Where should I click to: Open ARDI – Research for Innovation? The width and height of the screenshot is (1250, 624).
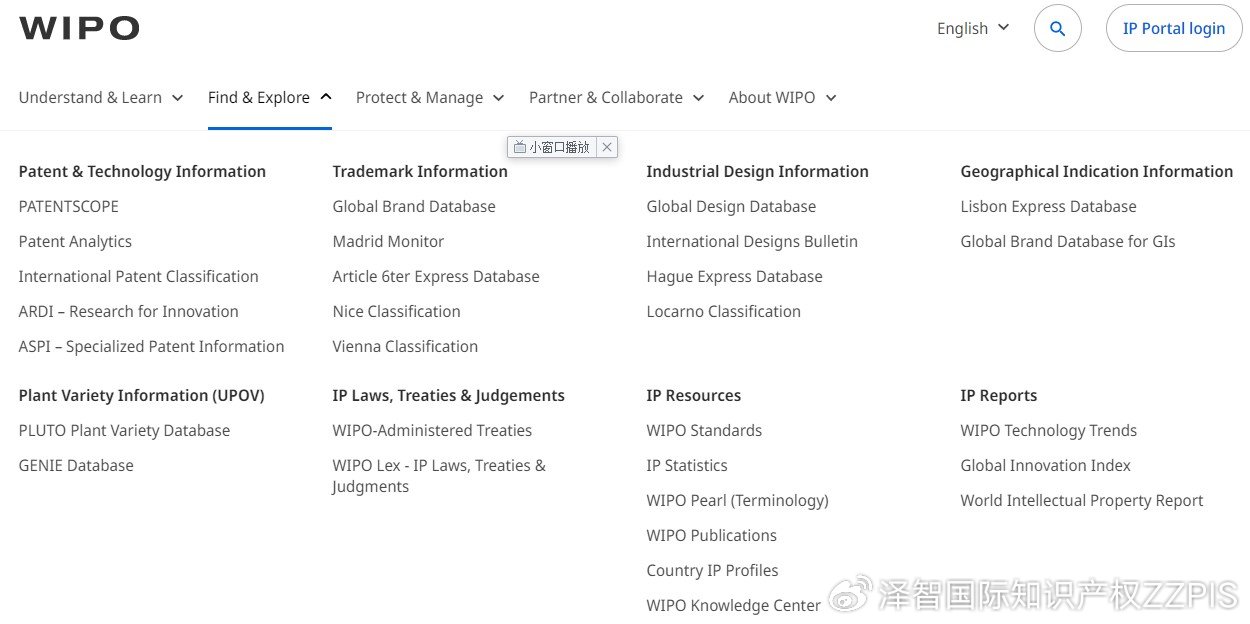tap(129, 311)
